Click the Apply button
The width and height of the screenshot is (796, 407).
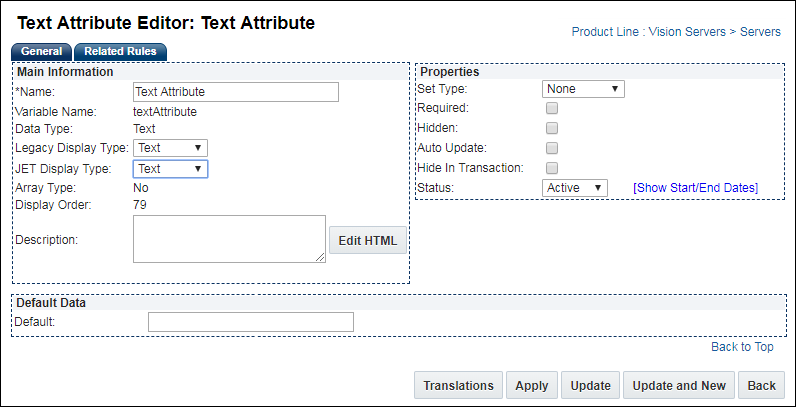click(532, 386)
